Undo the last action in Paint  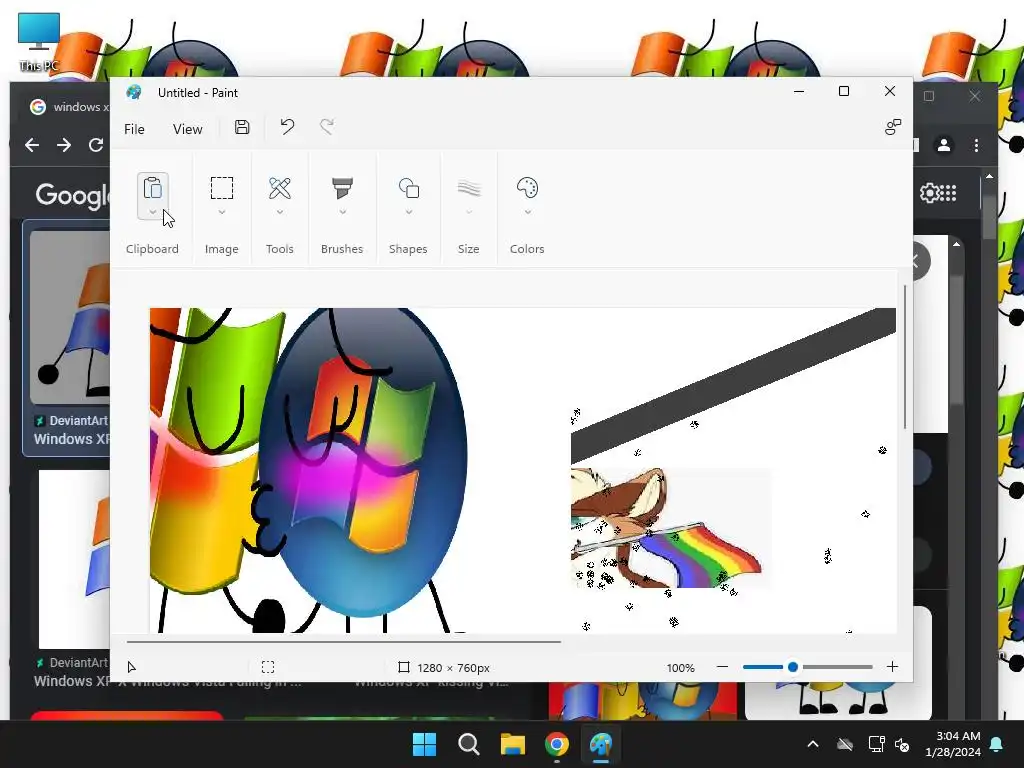287,127
